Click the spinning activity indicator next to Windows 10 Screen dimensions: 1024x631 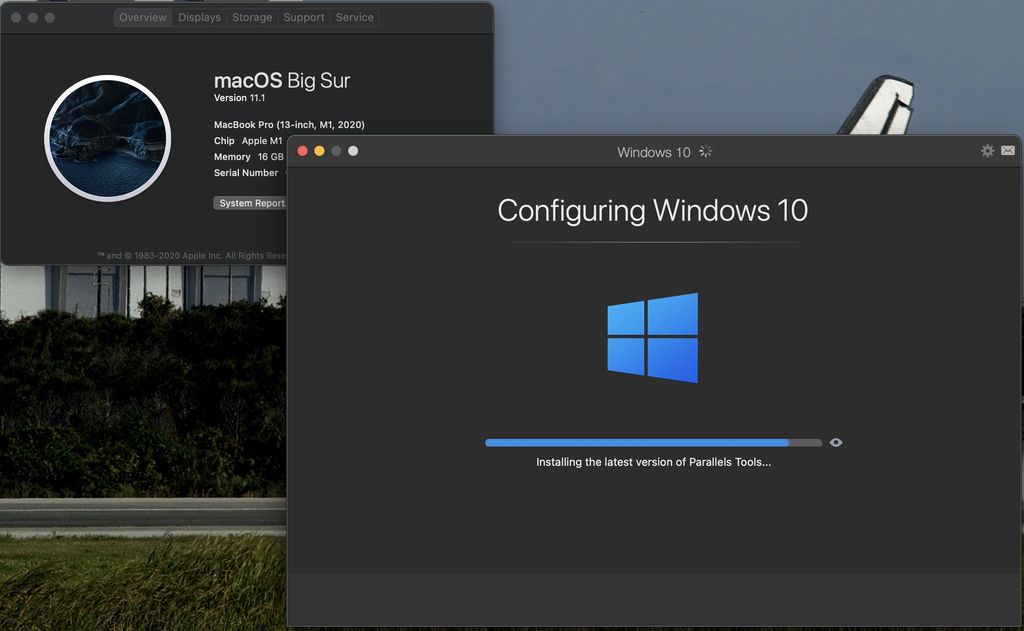click(x=705, y=152)
